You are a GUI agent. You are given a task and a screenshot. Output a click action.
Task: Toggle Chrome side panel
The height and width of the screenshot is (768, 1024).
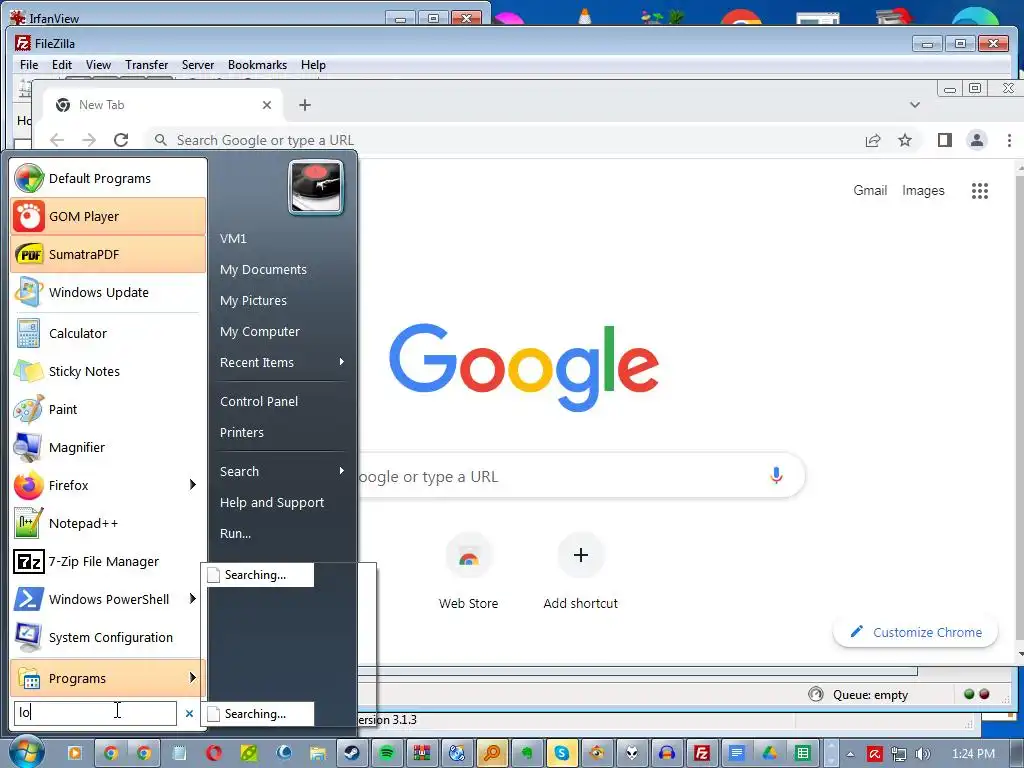[944, 140]
